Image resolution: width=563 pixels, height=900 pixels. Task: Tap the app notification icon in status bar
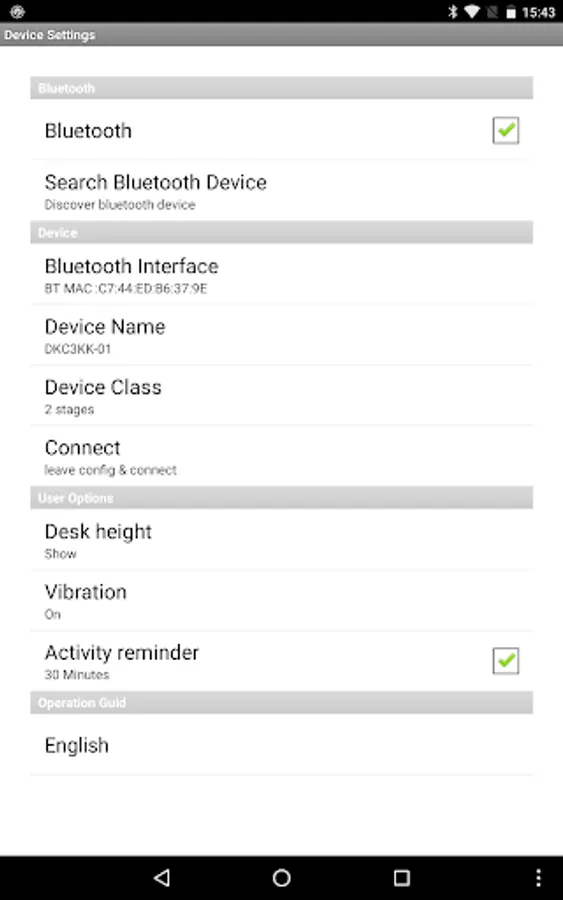17,11
